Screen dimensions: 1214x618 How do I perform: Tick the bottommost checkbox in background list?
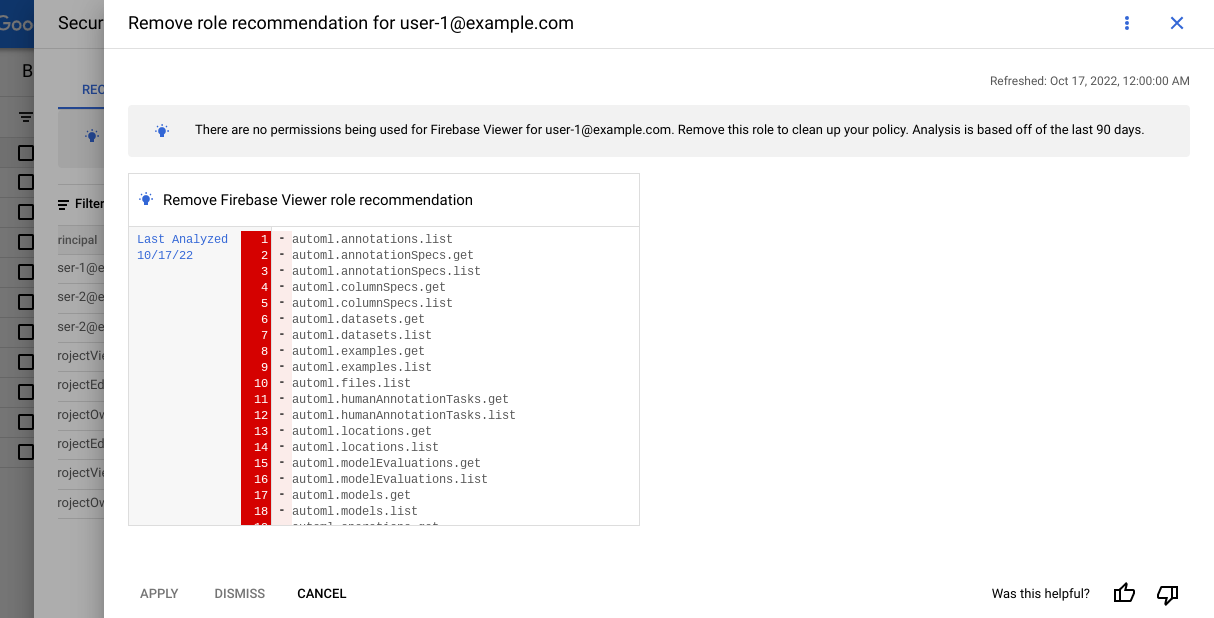point(26,452)
